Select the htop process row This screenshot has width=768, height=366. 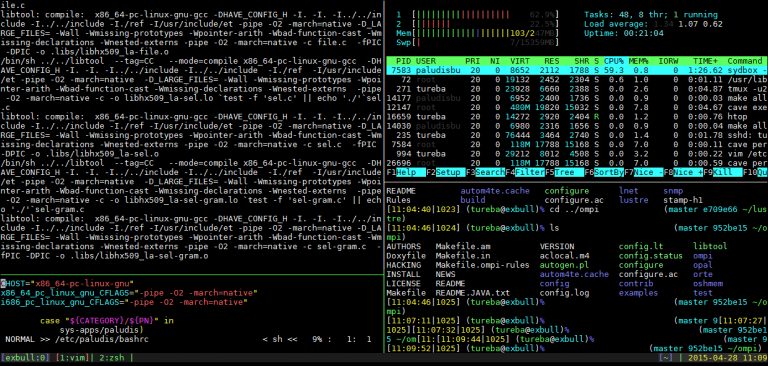point(577,117)
